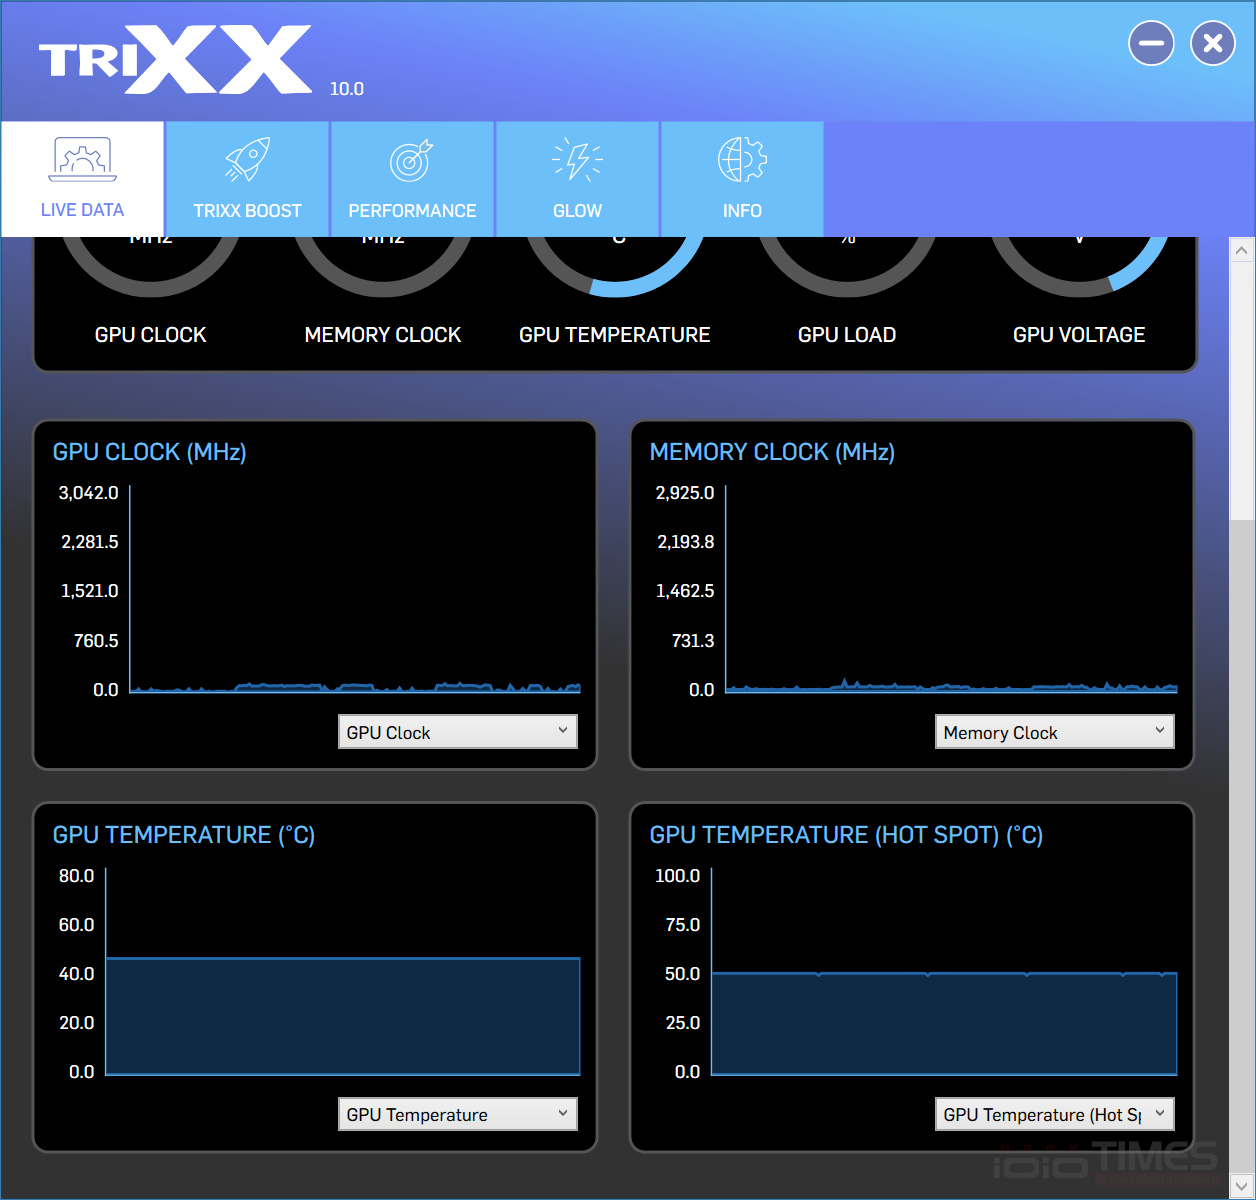
Task: Open the GPU Temperature (Hot Spot) dropdown
Action: click(x=1055, y=1114)
